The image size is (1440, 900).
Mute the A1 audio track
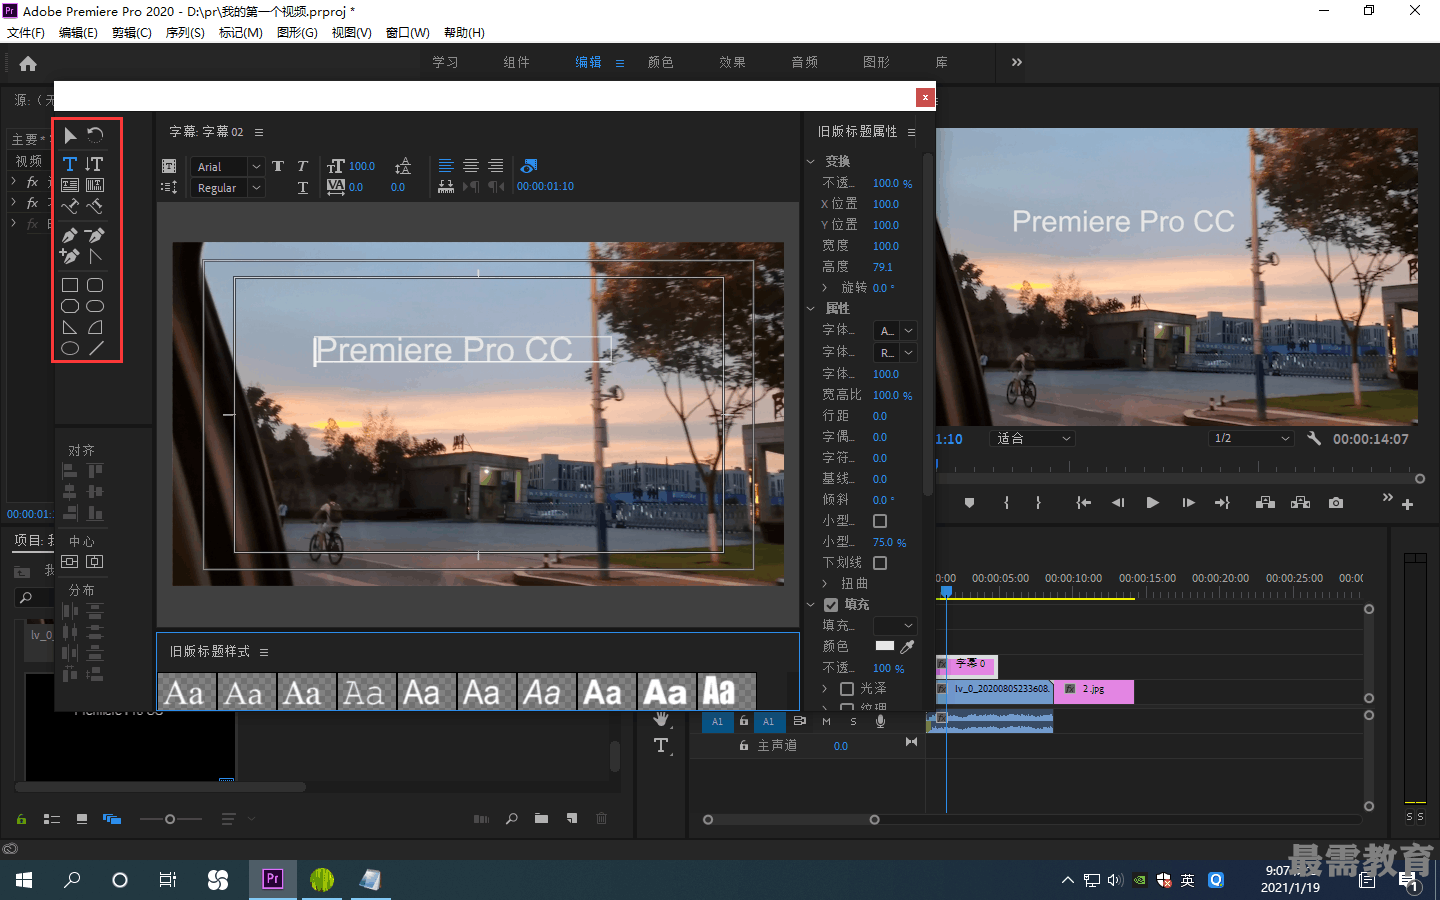click(826, 721)
